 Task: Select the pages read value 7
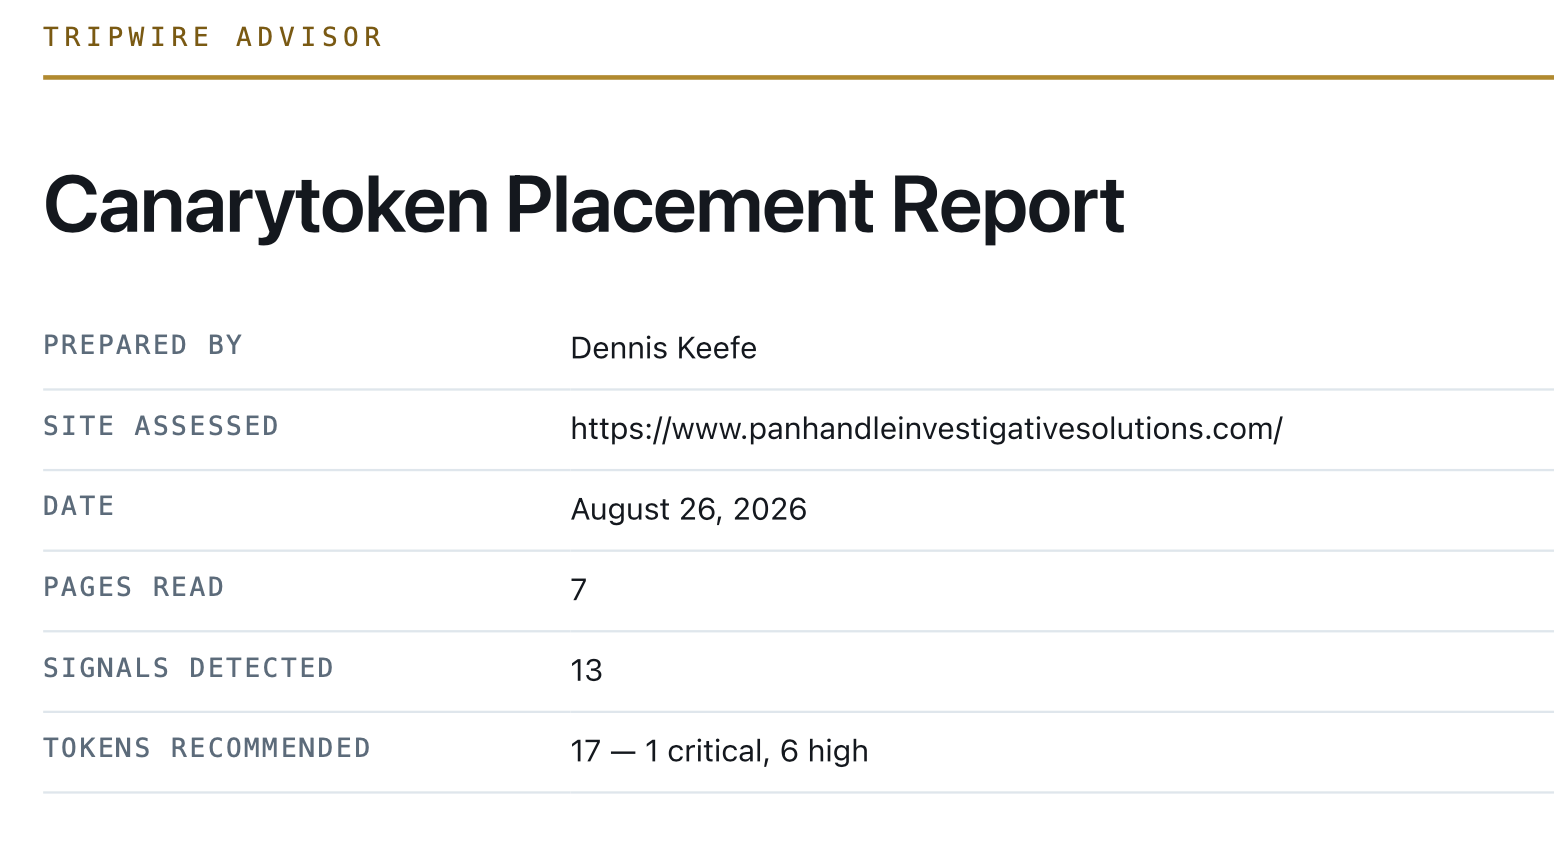(579, 590)
